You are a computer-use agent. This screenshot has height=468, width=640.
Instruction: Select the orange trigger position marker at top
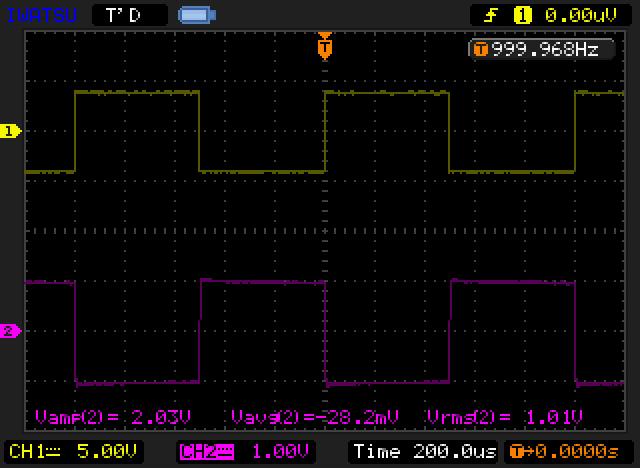324,45
